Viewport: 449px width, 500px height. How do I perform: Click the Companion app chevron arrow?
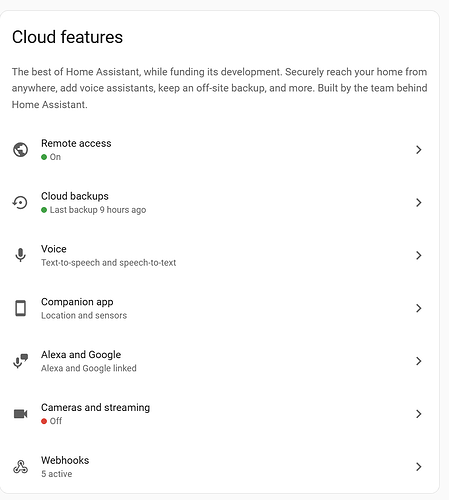pyautogui.click(x=419, y=308)
